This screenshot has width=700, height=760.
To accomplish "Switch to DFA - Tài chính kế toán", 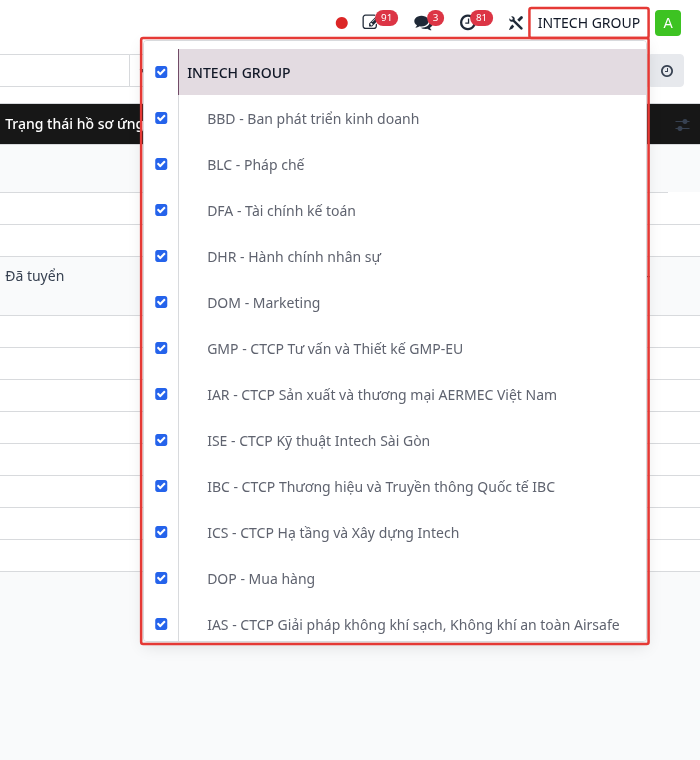I will (412, 211).
